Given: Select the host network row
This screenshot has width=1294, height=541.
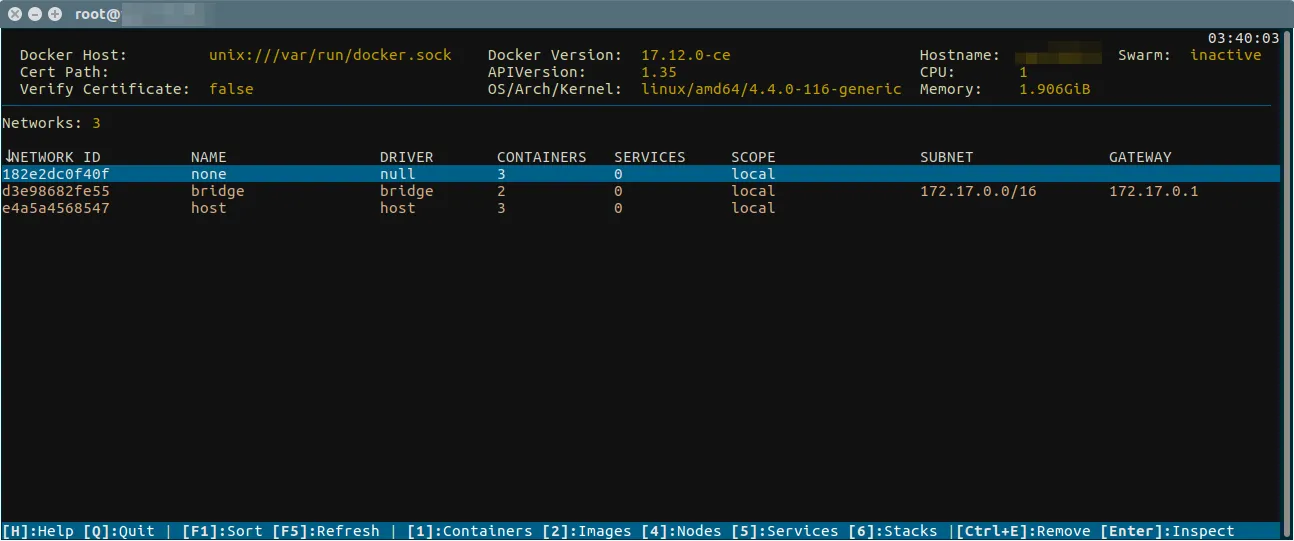Looking at the screenshot, I should [208, 208].
